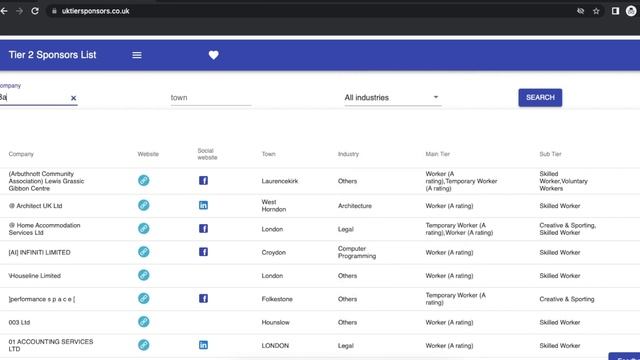
Task: Open the hamburger menu icon
Action: [x=137, y=55]
